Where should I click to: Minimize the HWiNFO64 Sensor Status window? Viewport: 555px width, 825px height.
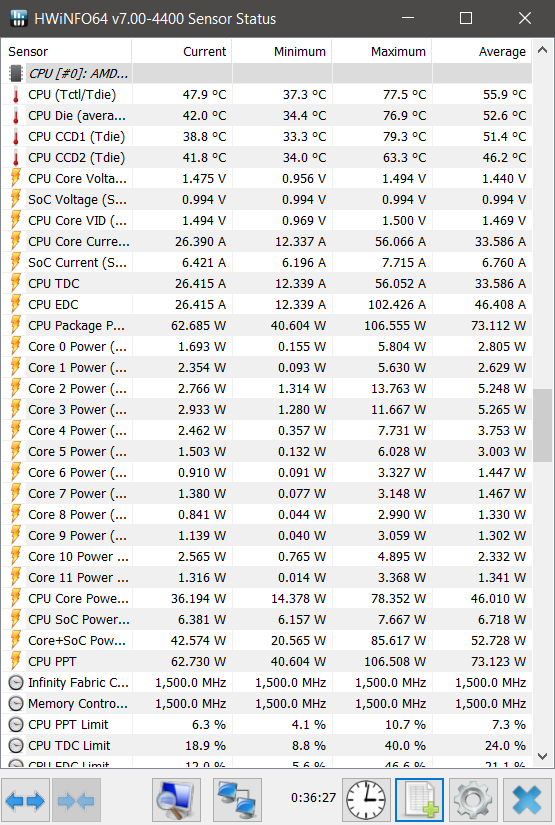tap(408, 18)
